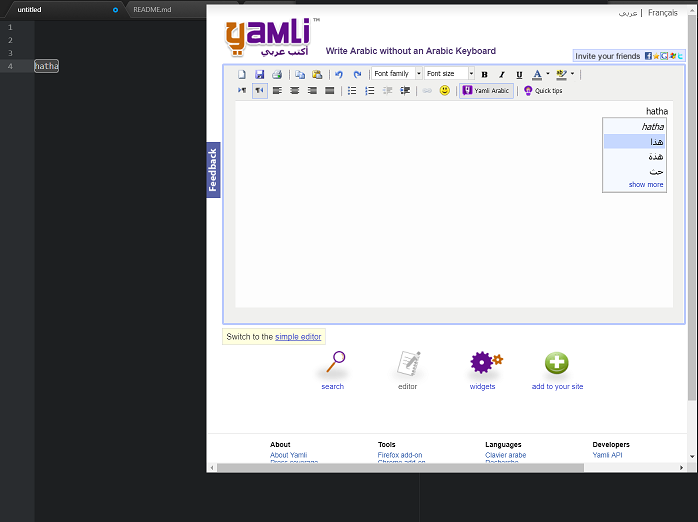Click the vertical scrollbar of the Yamli page
The height and width of the screenshot is (522, 698).
click(x=691, y=209)
